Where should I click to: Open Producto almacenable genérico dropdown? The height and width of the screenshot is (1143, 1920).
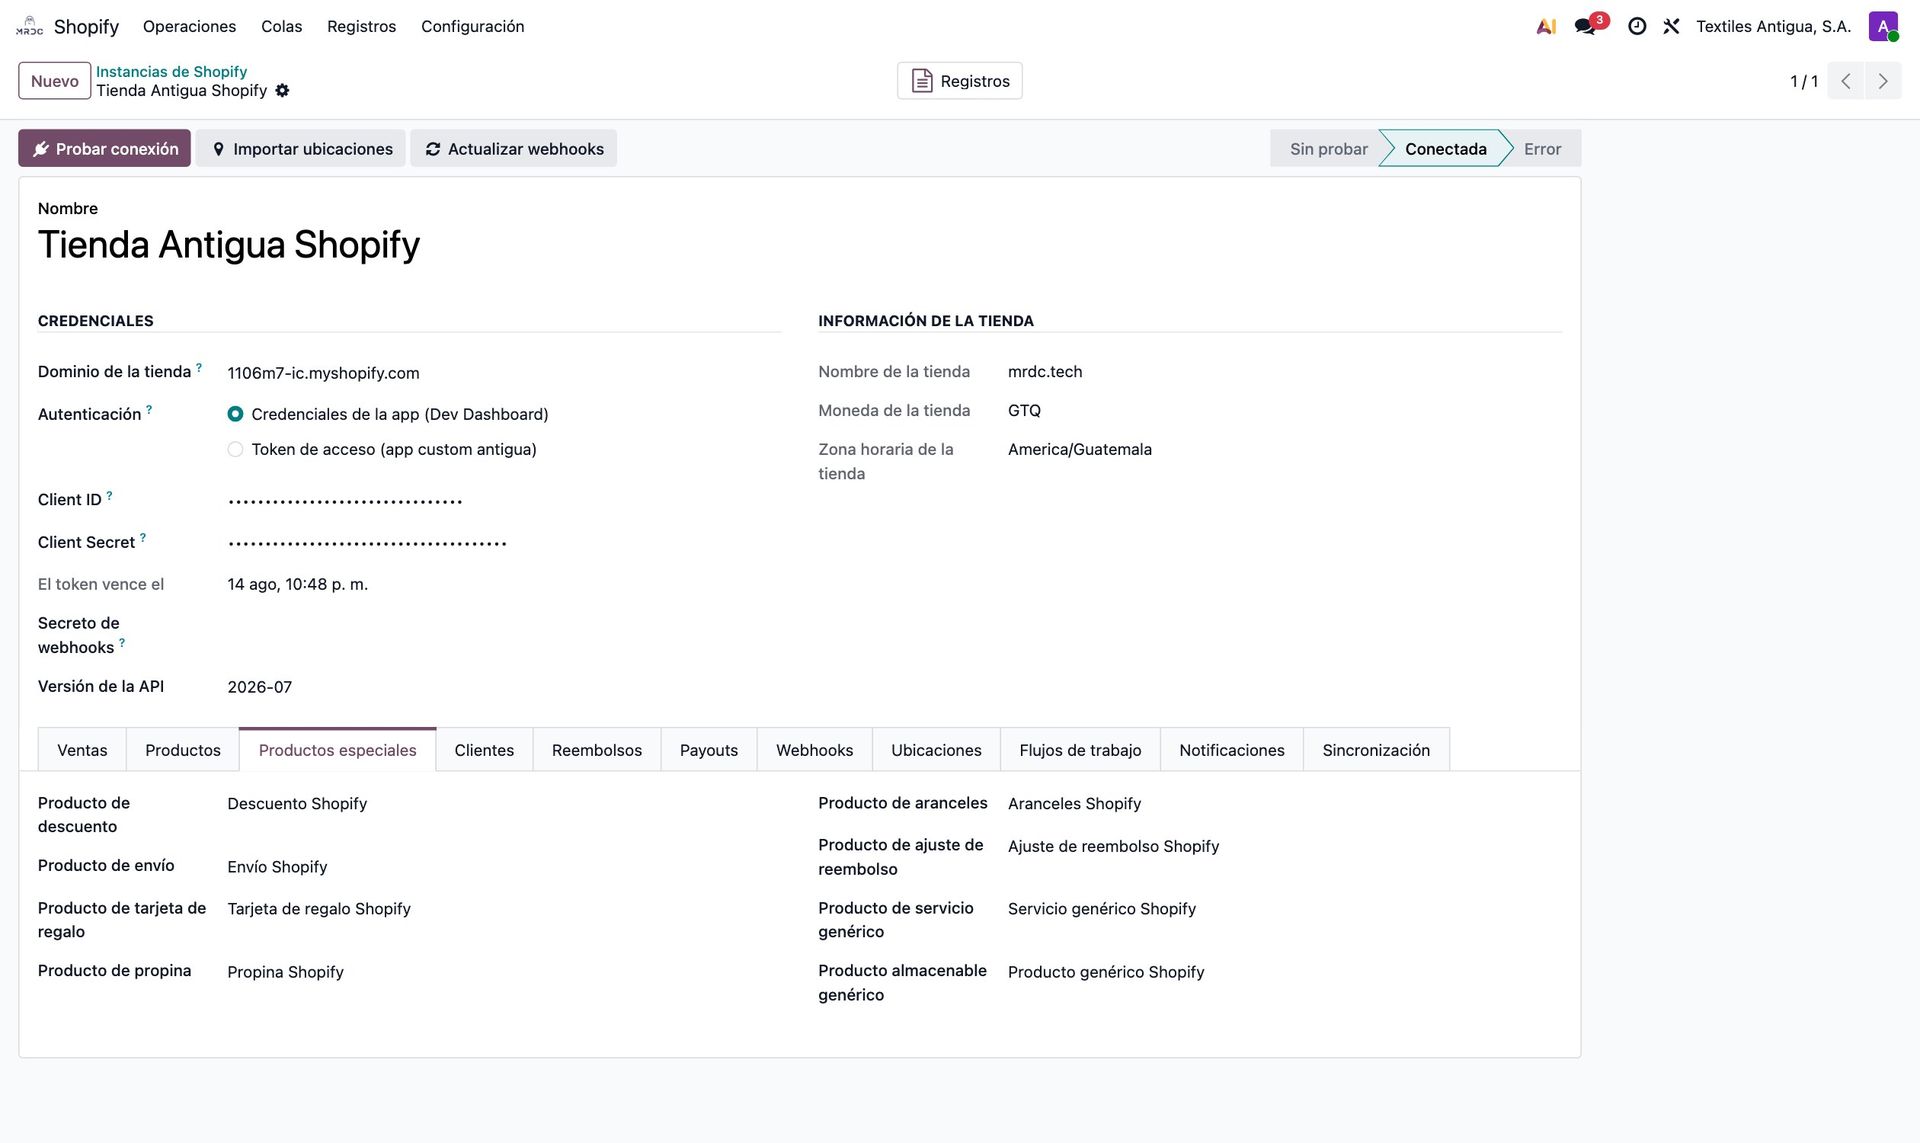[1285, 972]
